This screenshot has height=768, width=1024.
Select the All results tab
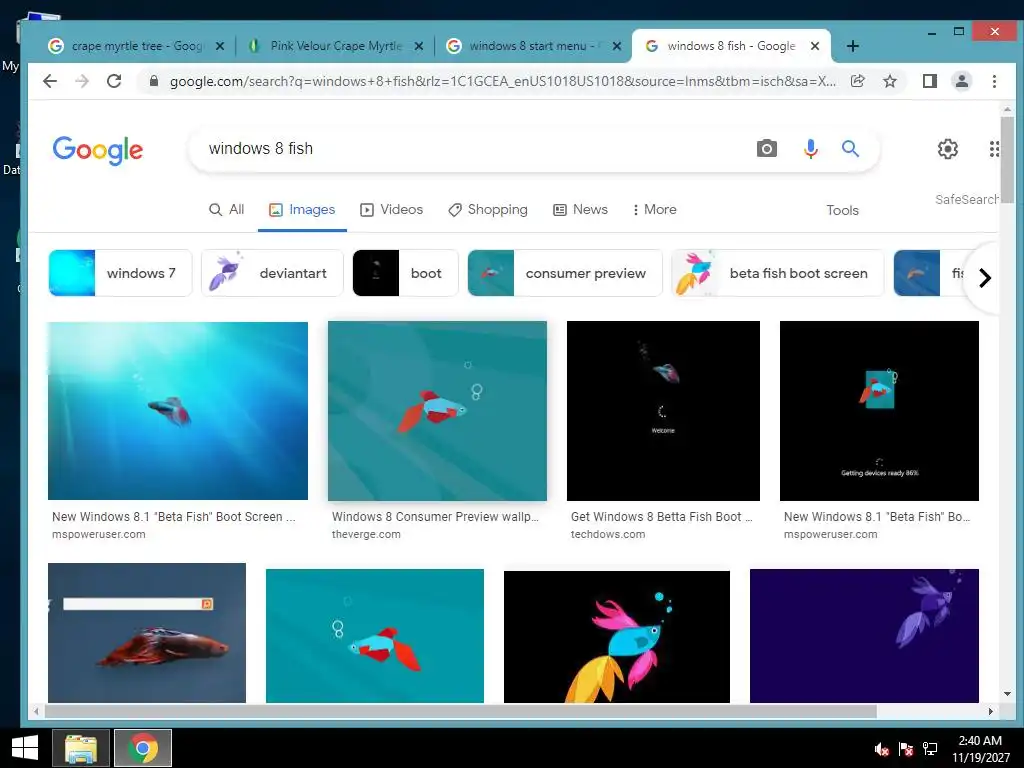(226, 210)
